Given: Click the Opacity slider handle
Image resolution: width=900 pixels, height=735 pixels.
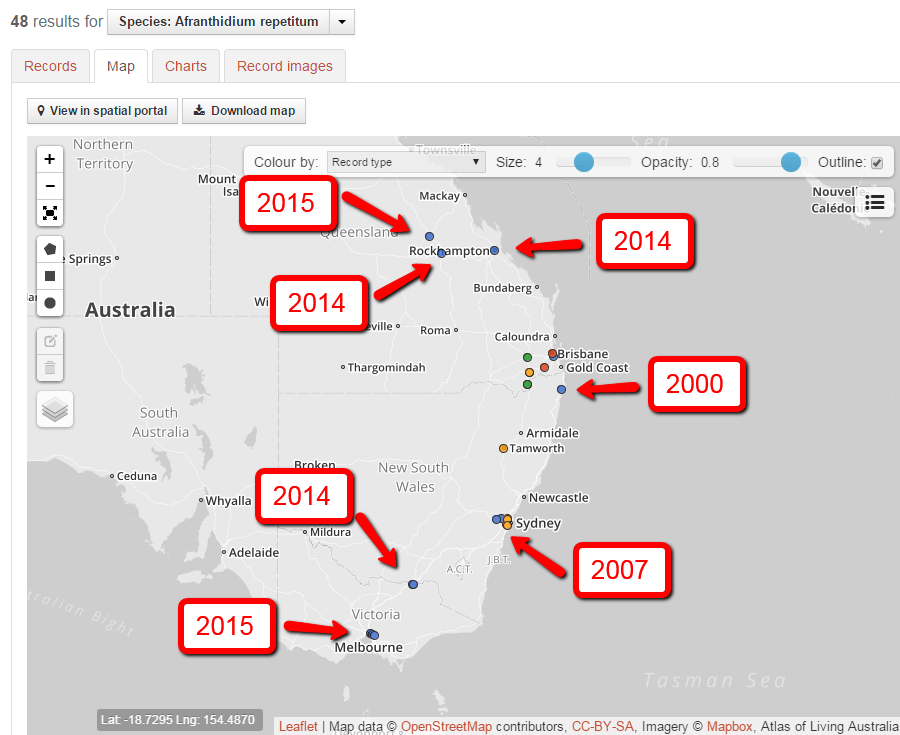Looking at the screenshot, I should (791, 162).
